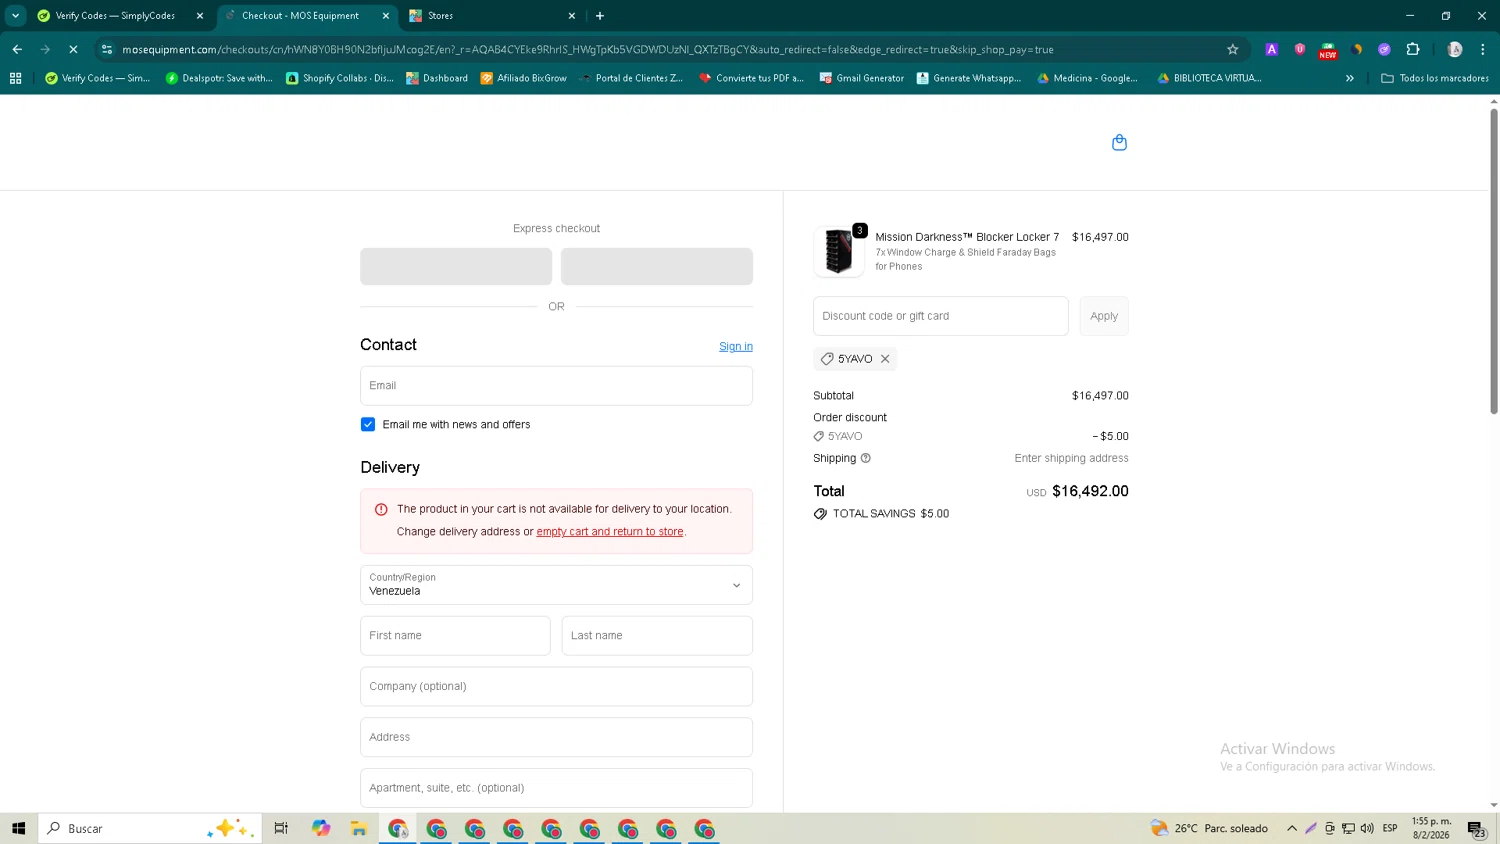Open the weather widget showing 26°C
This screenshot has height=844, width=1500.
[1209, 828]
